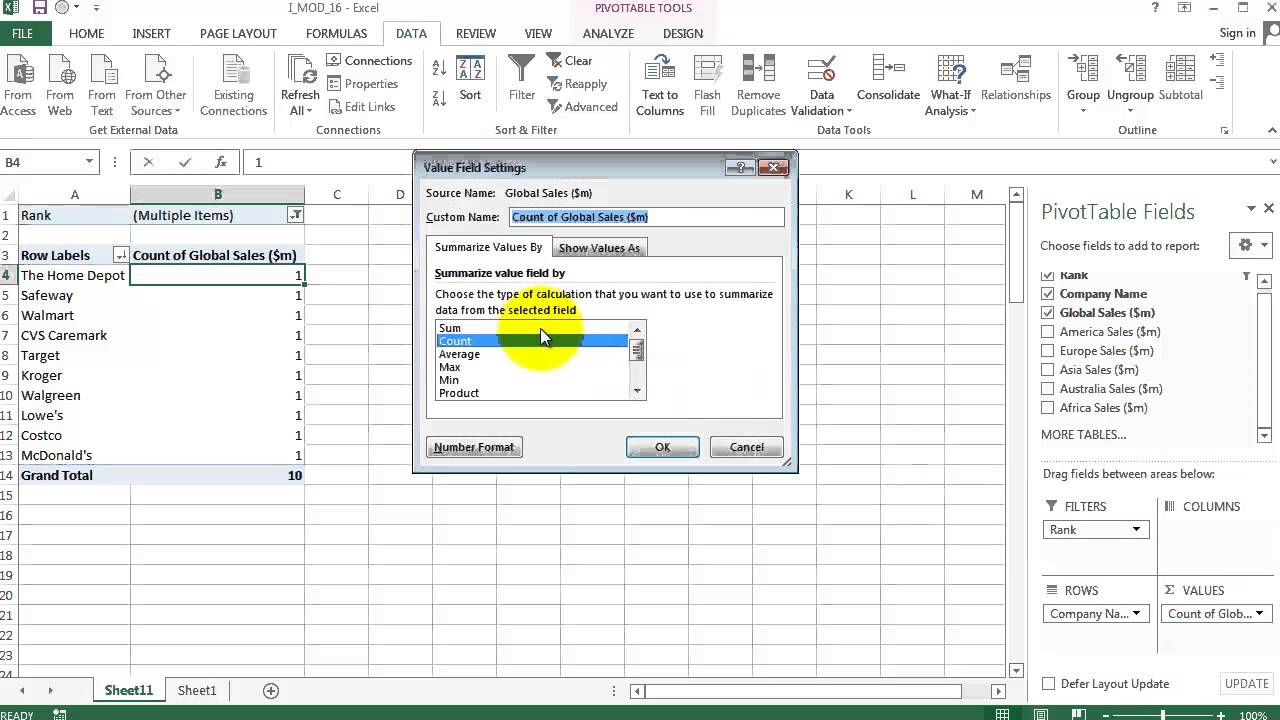Expand the What-If Analysis menu
Viewport: 1280px width, 720px height.
950,103
